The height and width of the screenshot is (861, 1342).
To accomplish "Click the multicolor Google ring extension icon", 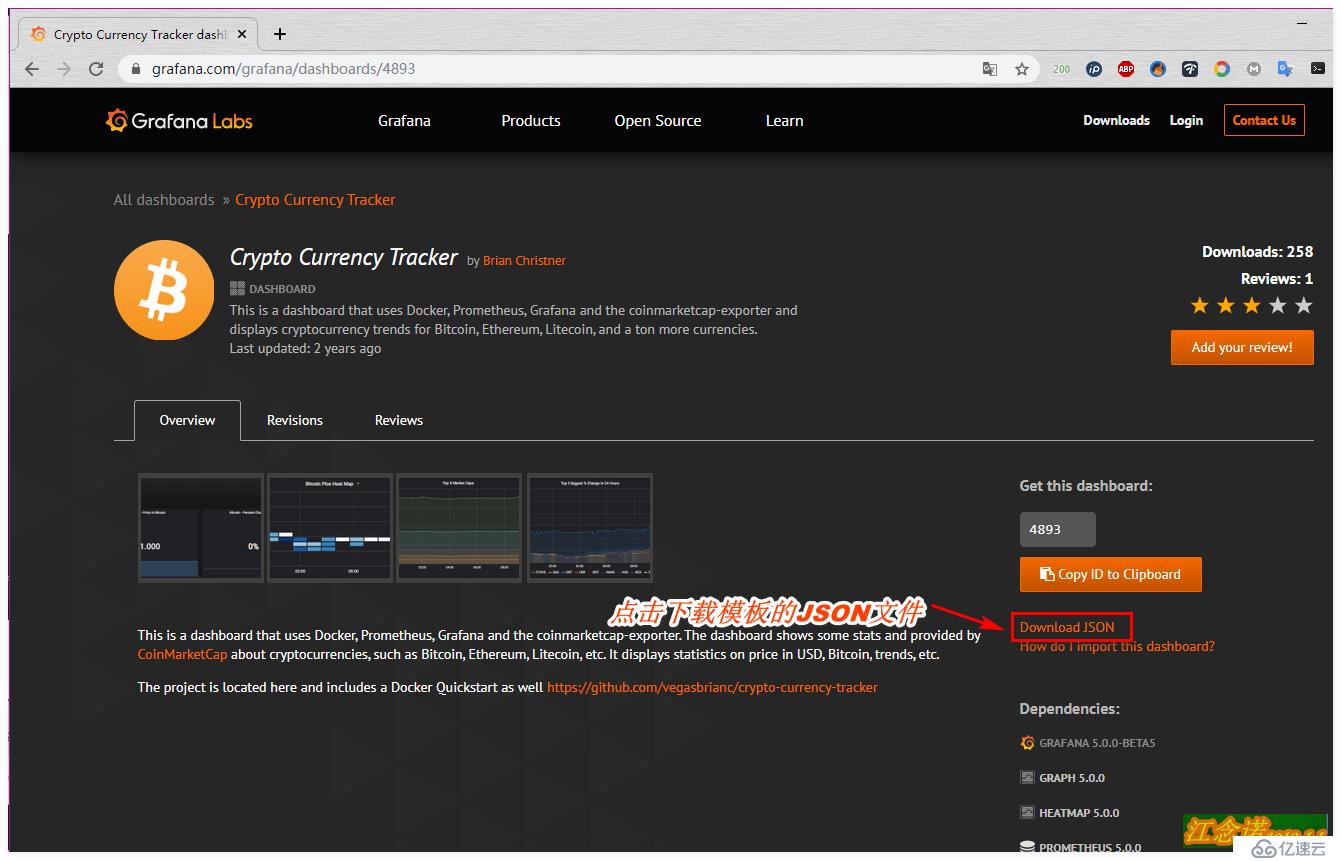I will (1222, 69).
